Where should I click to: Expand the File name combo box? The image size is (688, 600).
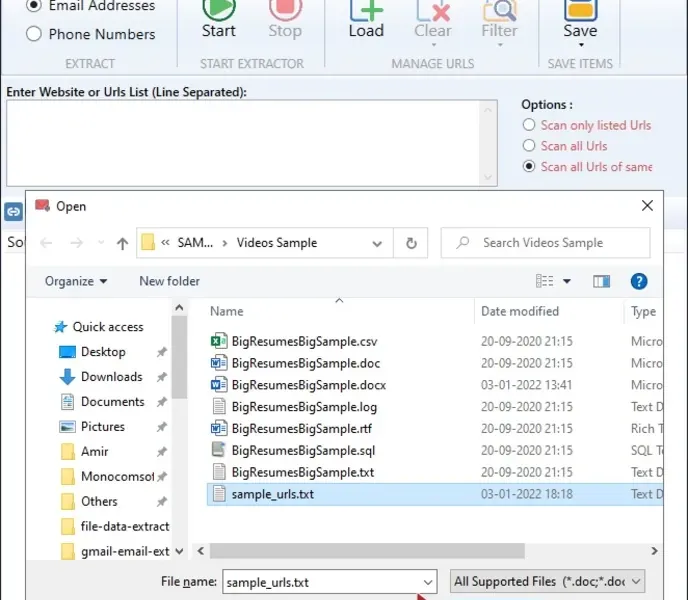[x=427, y=582]
